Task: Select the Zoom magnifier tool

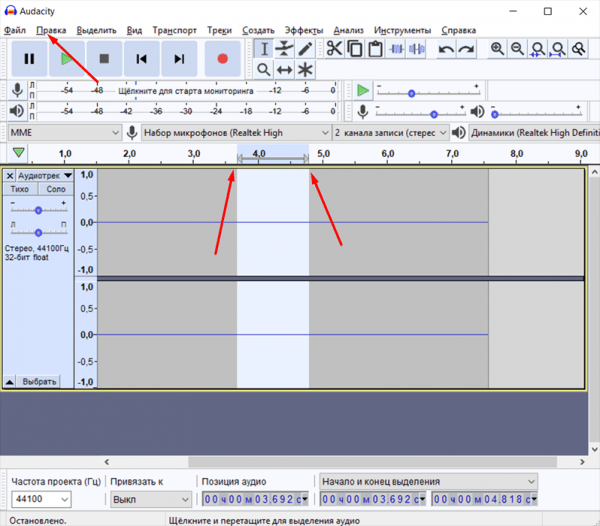Action: pos(264,70)
